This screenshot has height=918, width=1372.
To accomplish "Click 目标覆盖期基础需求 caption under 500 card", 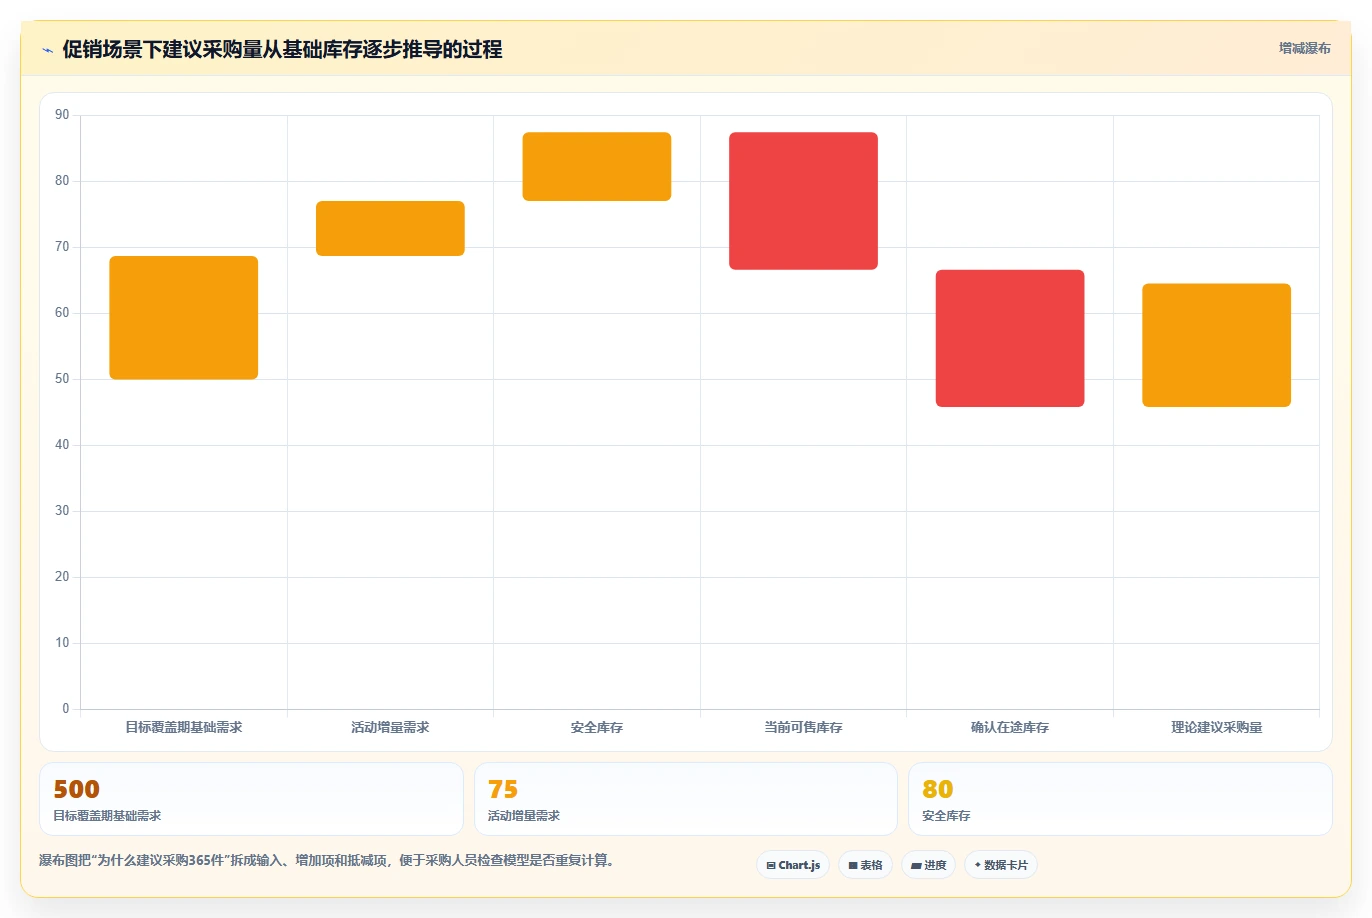I will [x=107, y=816].
